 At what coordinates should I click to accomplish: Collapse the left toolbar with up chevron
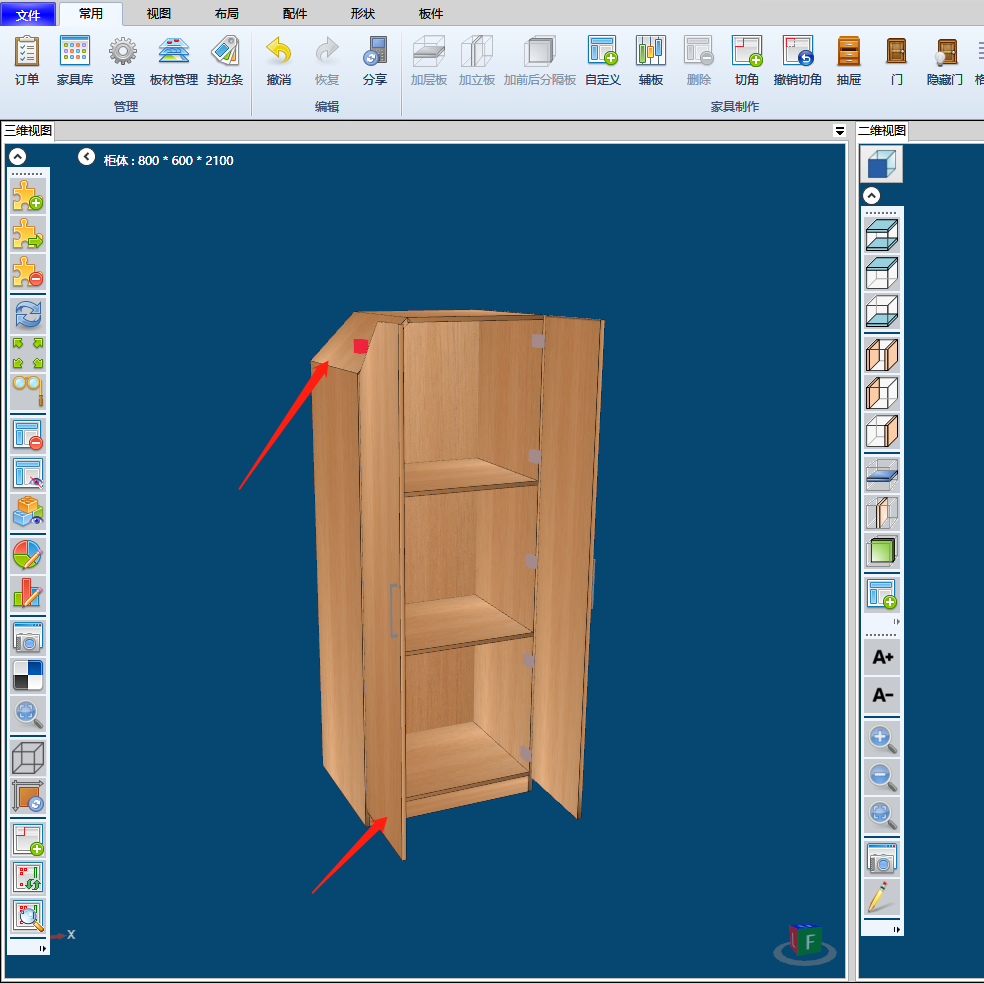click(16, 157)
